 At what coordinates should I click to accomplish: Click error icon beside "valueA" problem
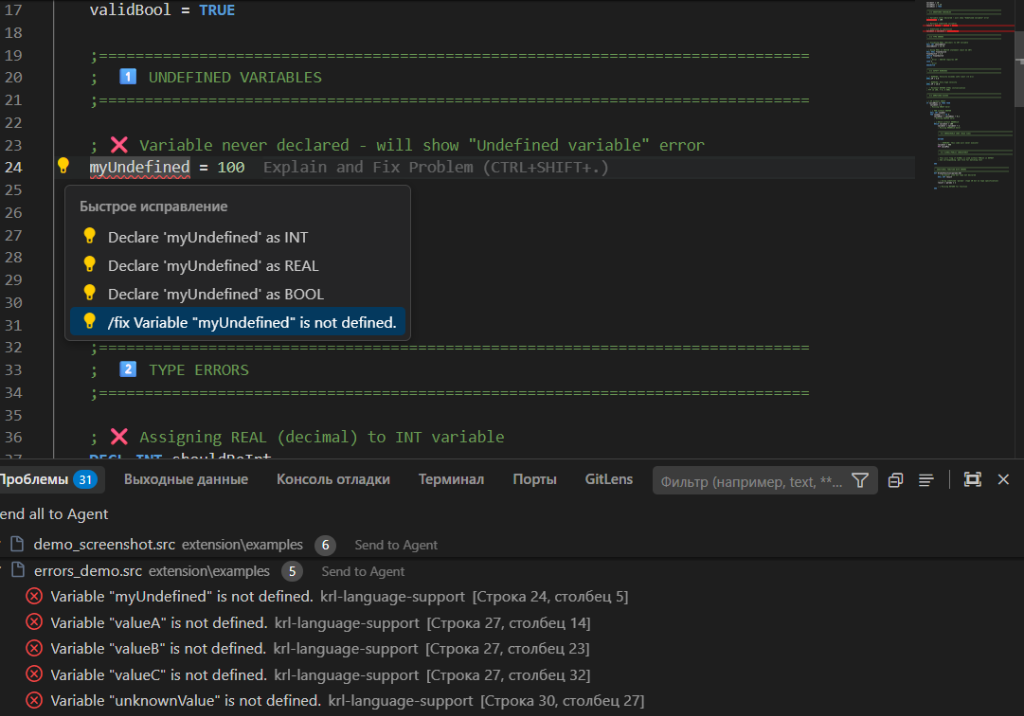[x=34, y=622]
